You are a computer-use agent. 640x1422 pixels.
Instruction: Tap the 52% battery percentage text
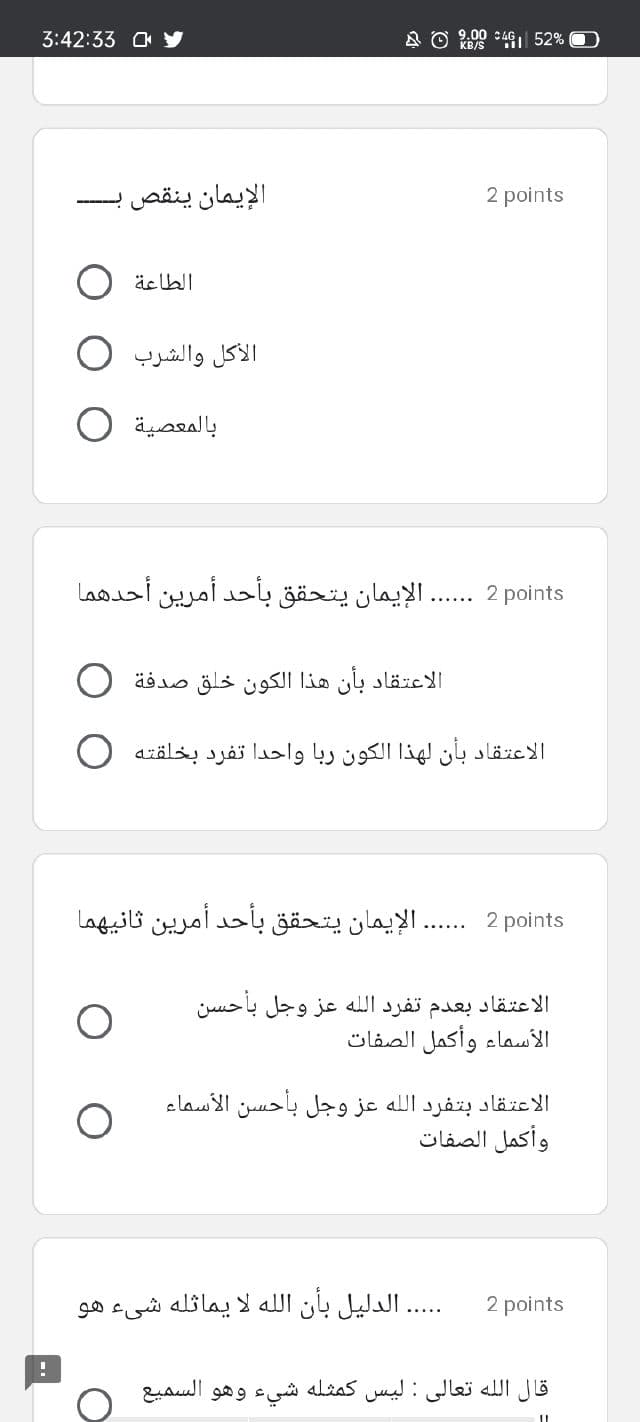[x=549, y=40]
